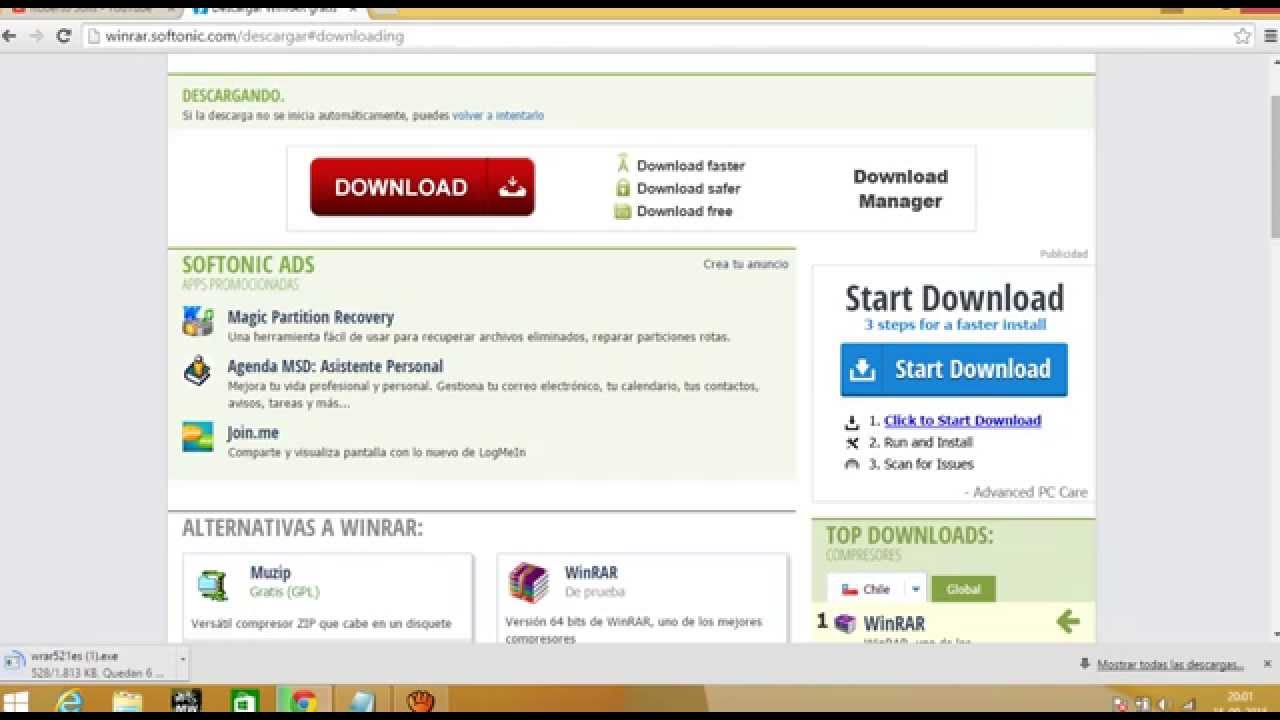1280x720 pixels.
Task: Open the Magic Partition Recovery link
Action: pos(311,317)
